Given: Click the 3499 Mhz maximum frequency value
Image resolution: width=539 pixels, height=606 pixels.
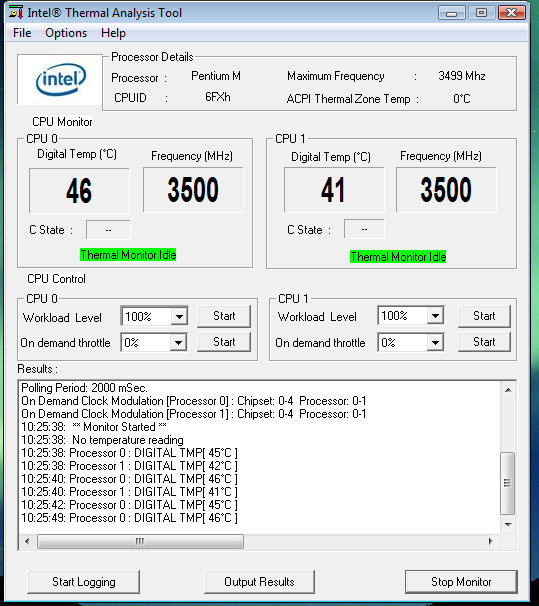Looking at the screenshot, I should point(462,76).
